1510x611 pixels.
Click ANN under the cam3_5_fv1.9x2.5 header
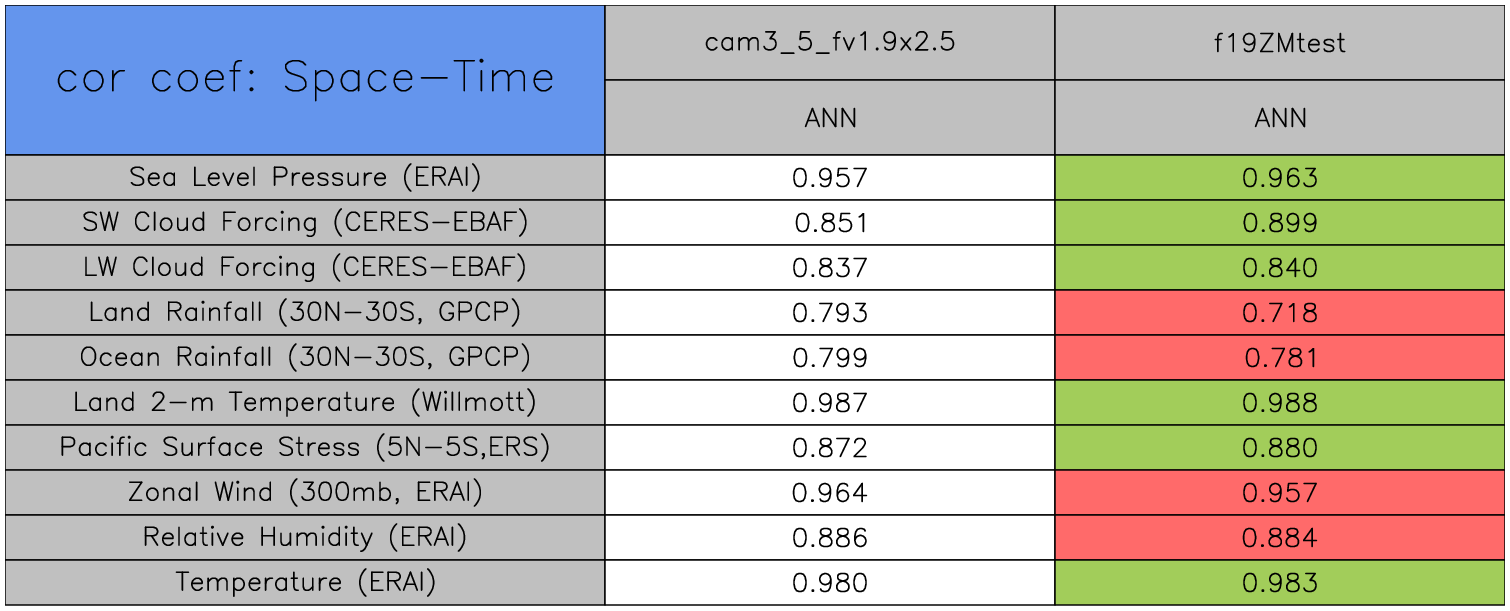[829, 118]
